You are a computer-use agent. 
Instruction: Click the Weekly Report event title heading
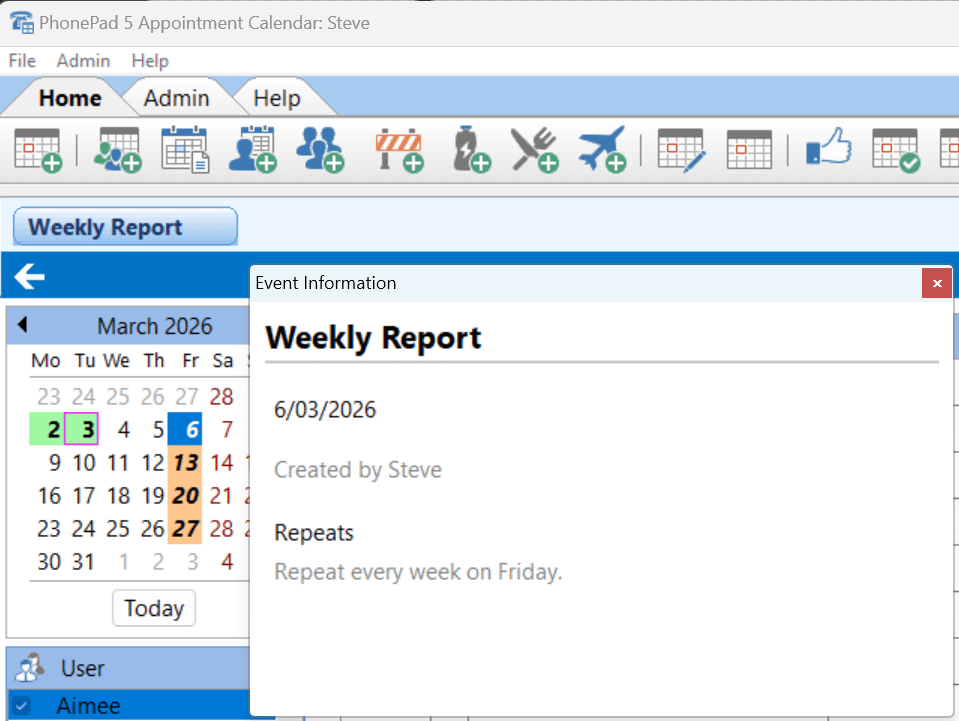pyautogui.click(x=373, y=338)
